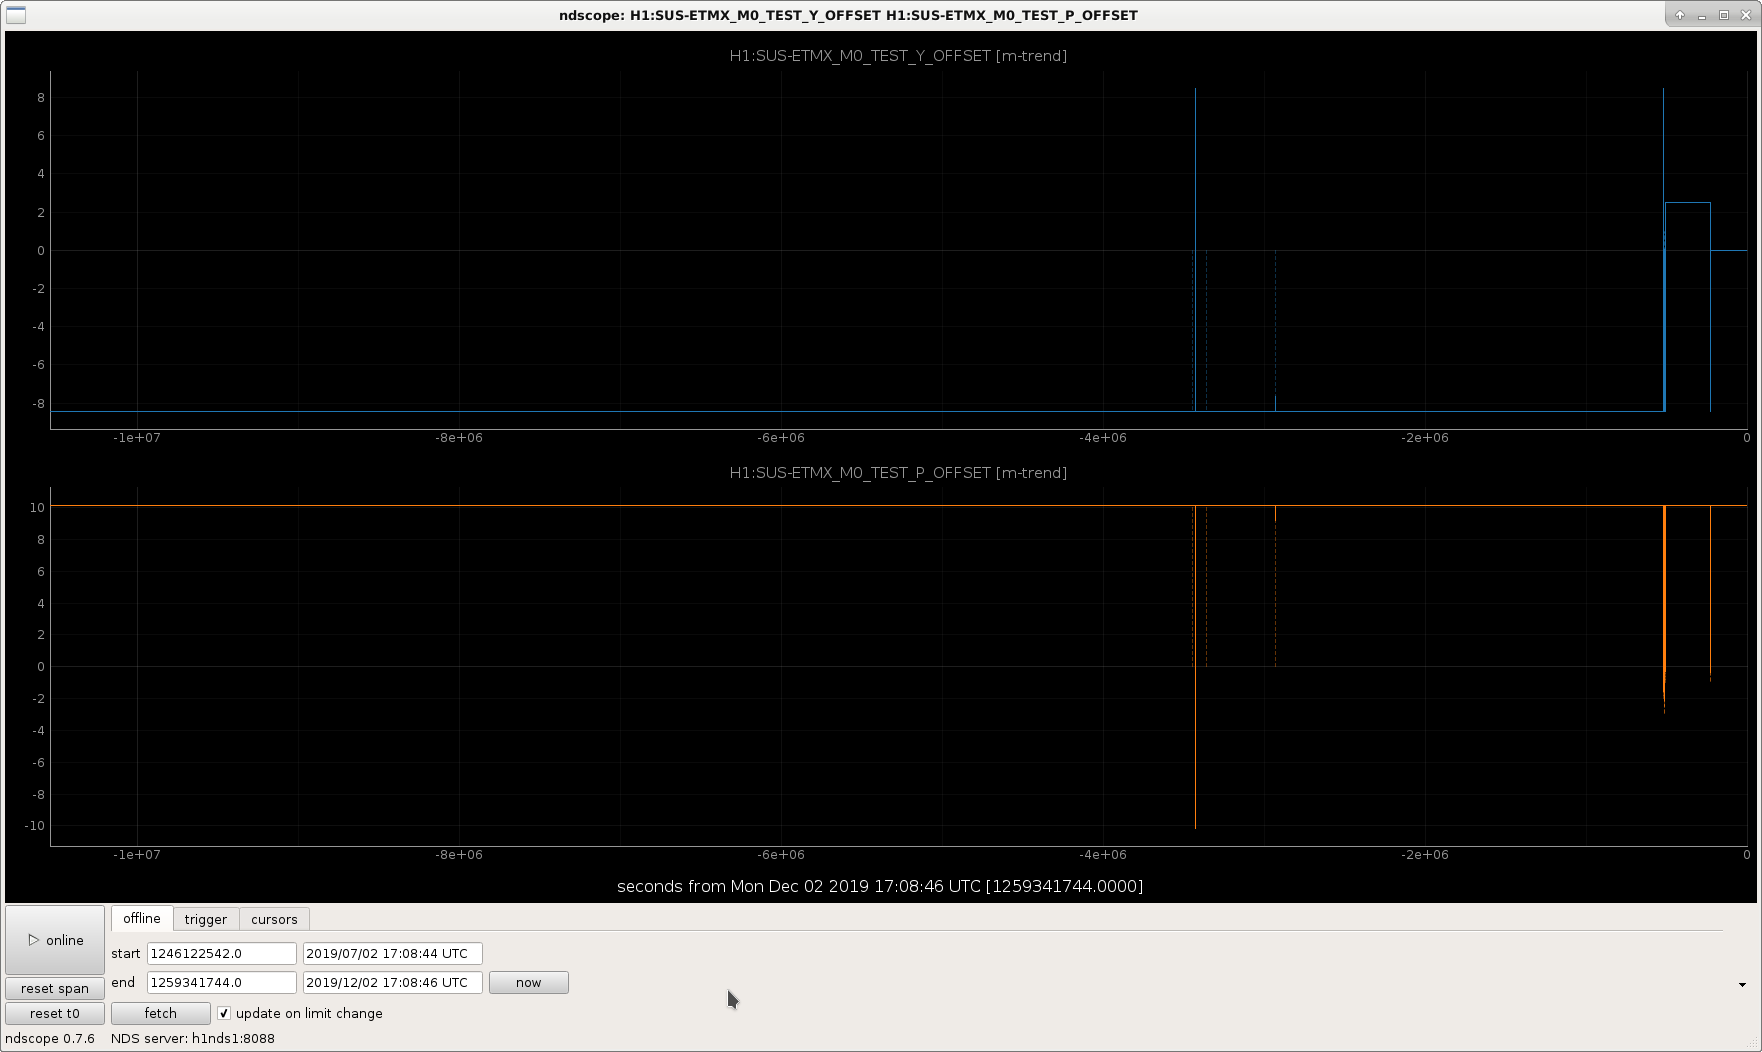Click the title bar keep-above arrow icon
Image resolution: width=1762 pixels, height=1052 pixels.
coord(1680,15)
